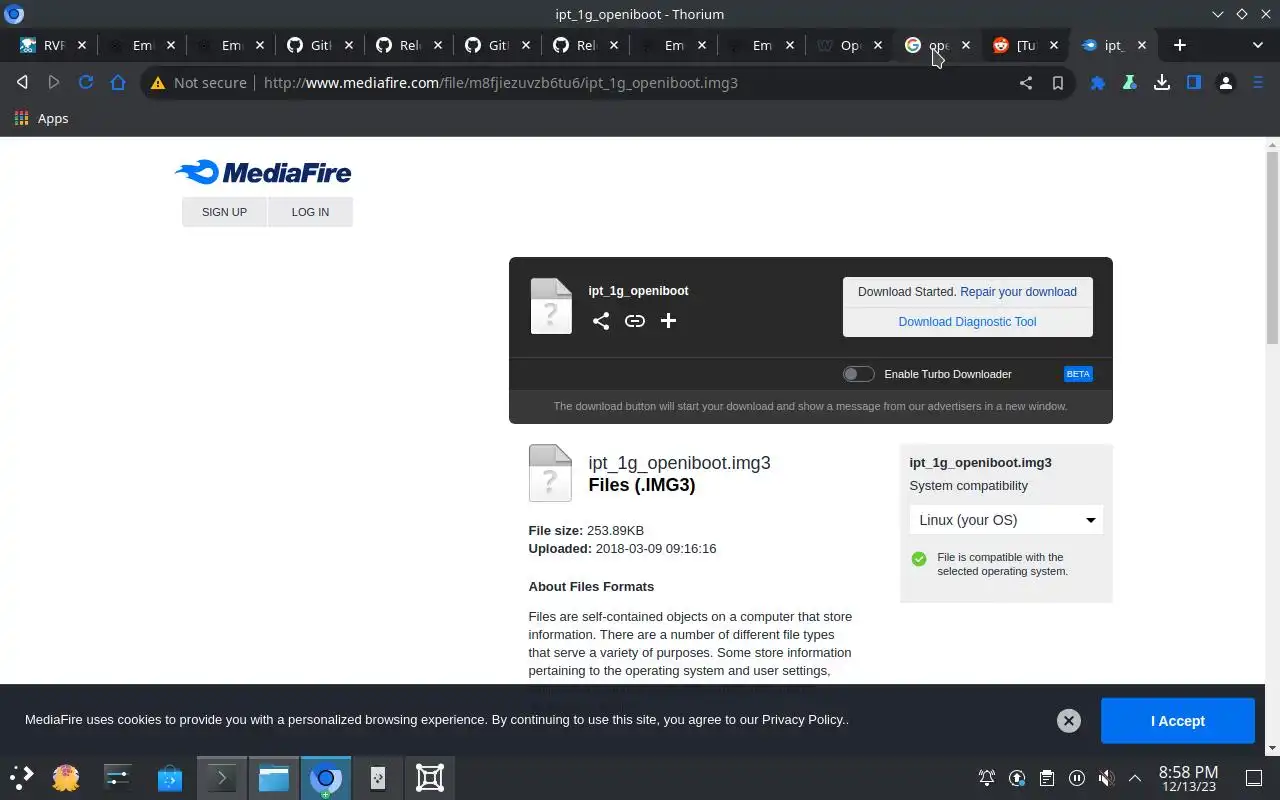Close the Reddit tab

(x=1054, y=45)
